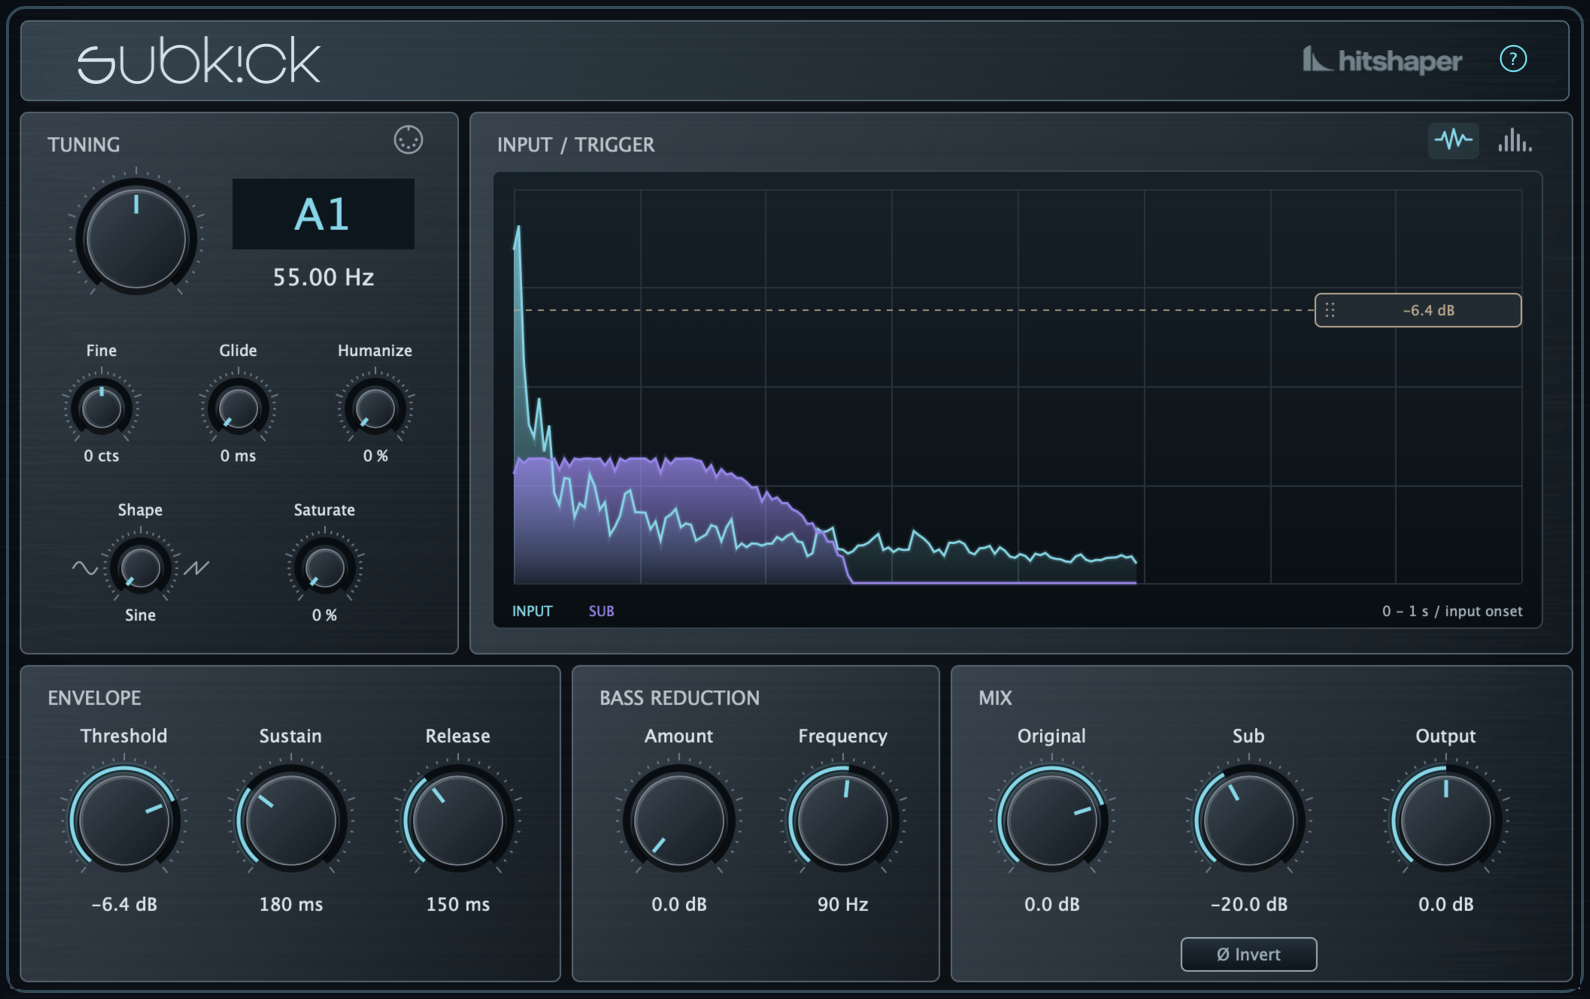
Task: Click the envelope Threshold knob
Action: [124, 819]
